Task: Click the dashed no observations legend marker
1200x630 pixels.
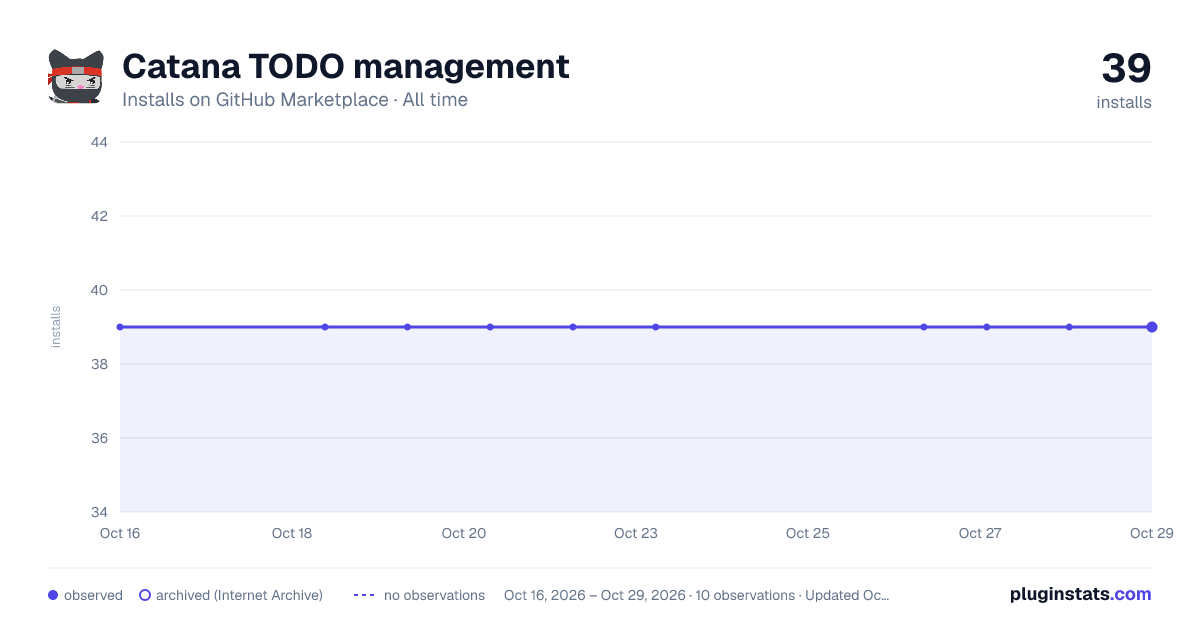Action: click(364, 595)
